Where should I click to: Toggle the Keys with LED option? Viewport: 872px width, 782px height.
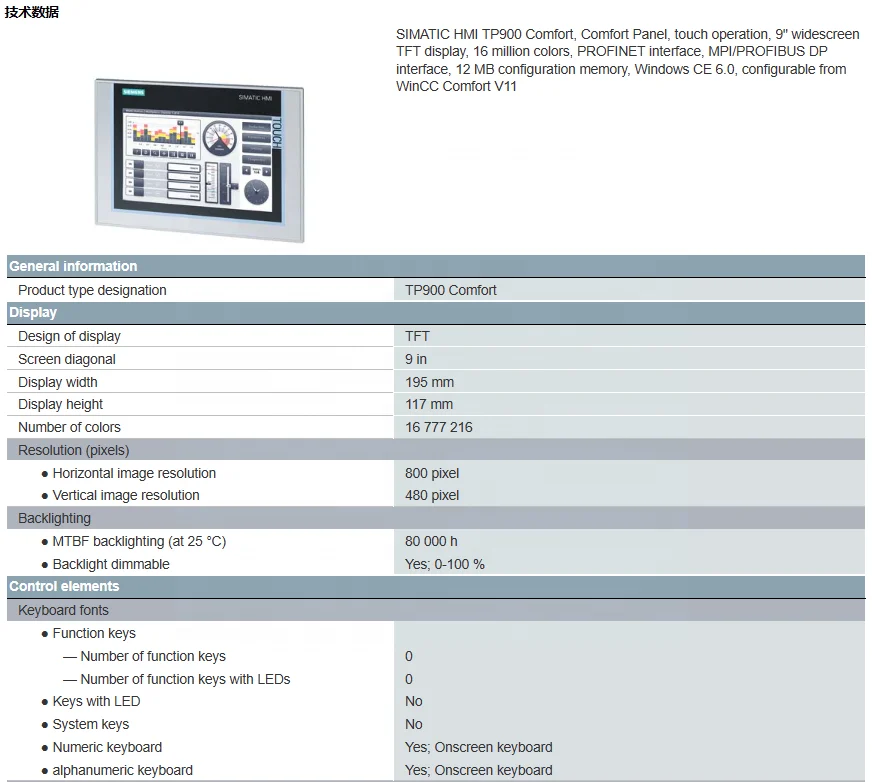click(x=96, y=700)
